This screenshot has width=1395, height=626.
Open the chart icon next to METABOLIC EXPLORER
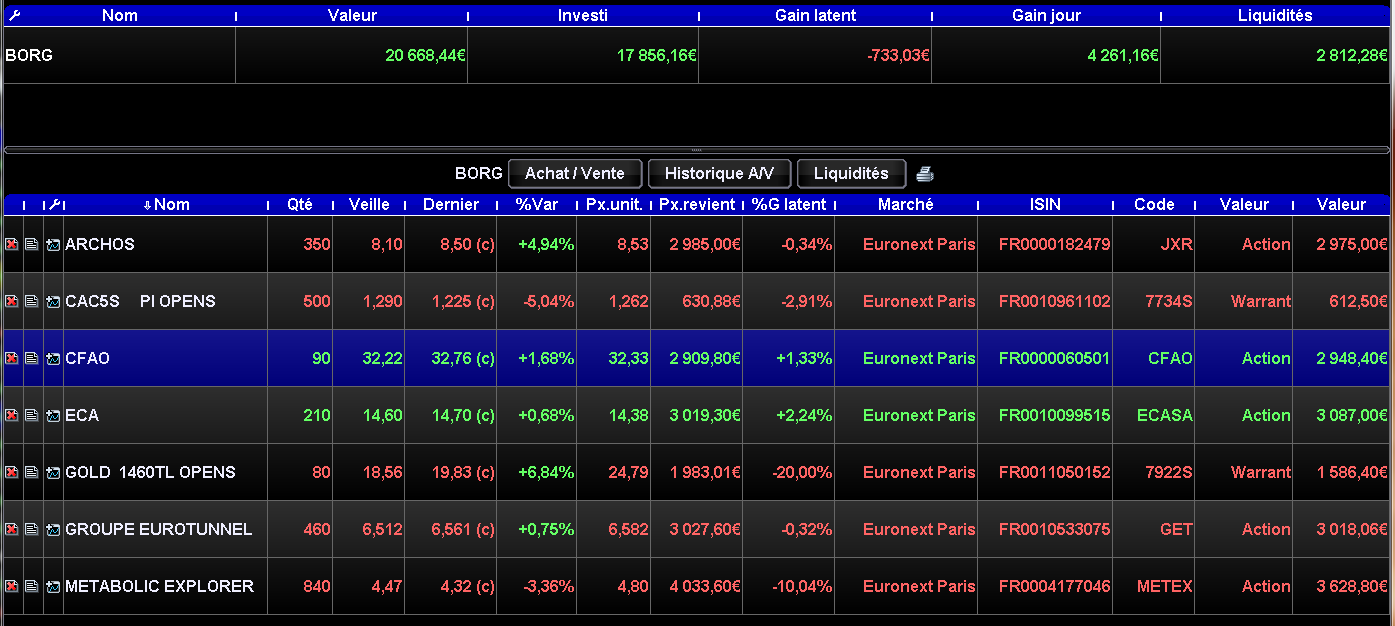[53, 587]
